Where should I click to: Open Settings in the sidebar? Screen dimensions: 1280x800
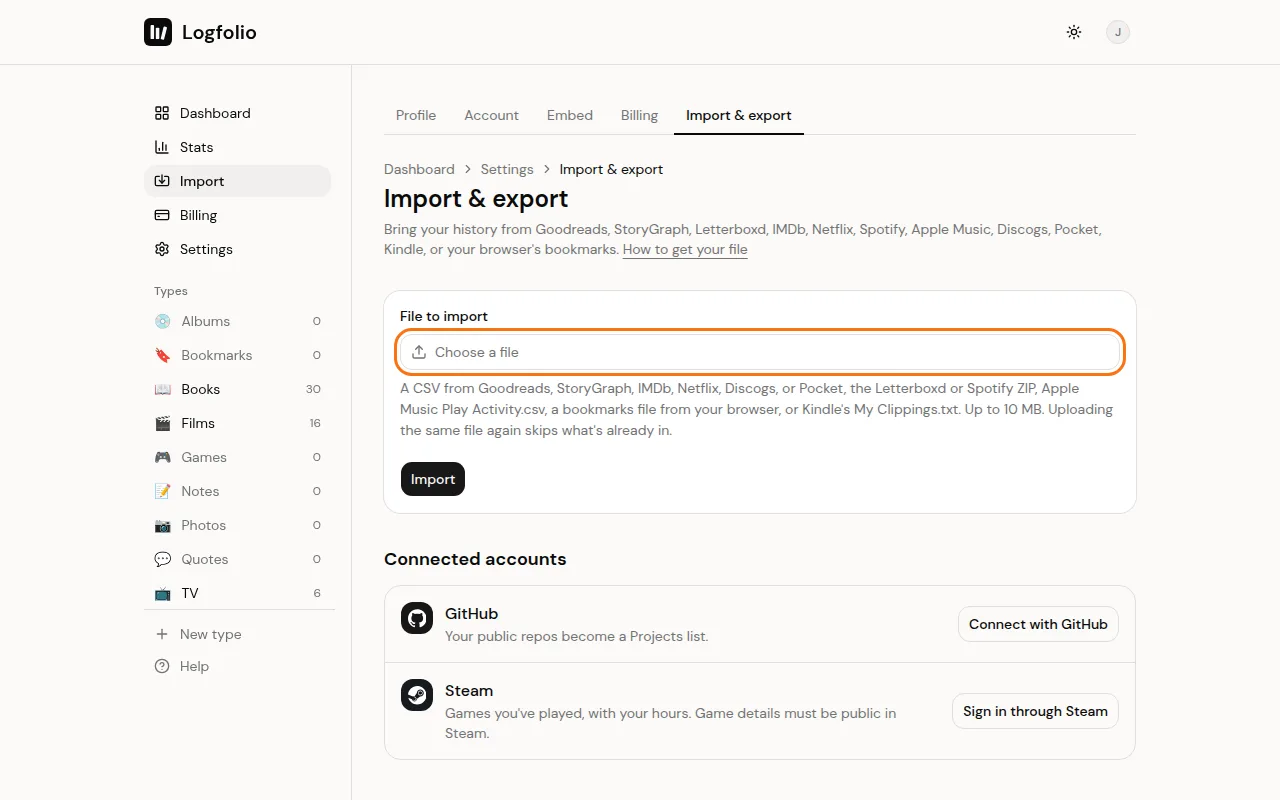pyautogui.click(x=237, y=249)
